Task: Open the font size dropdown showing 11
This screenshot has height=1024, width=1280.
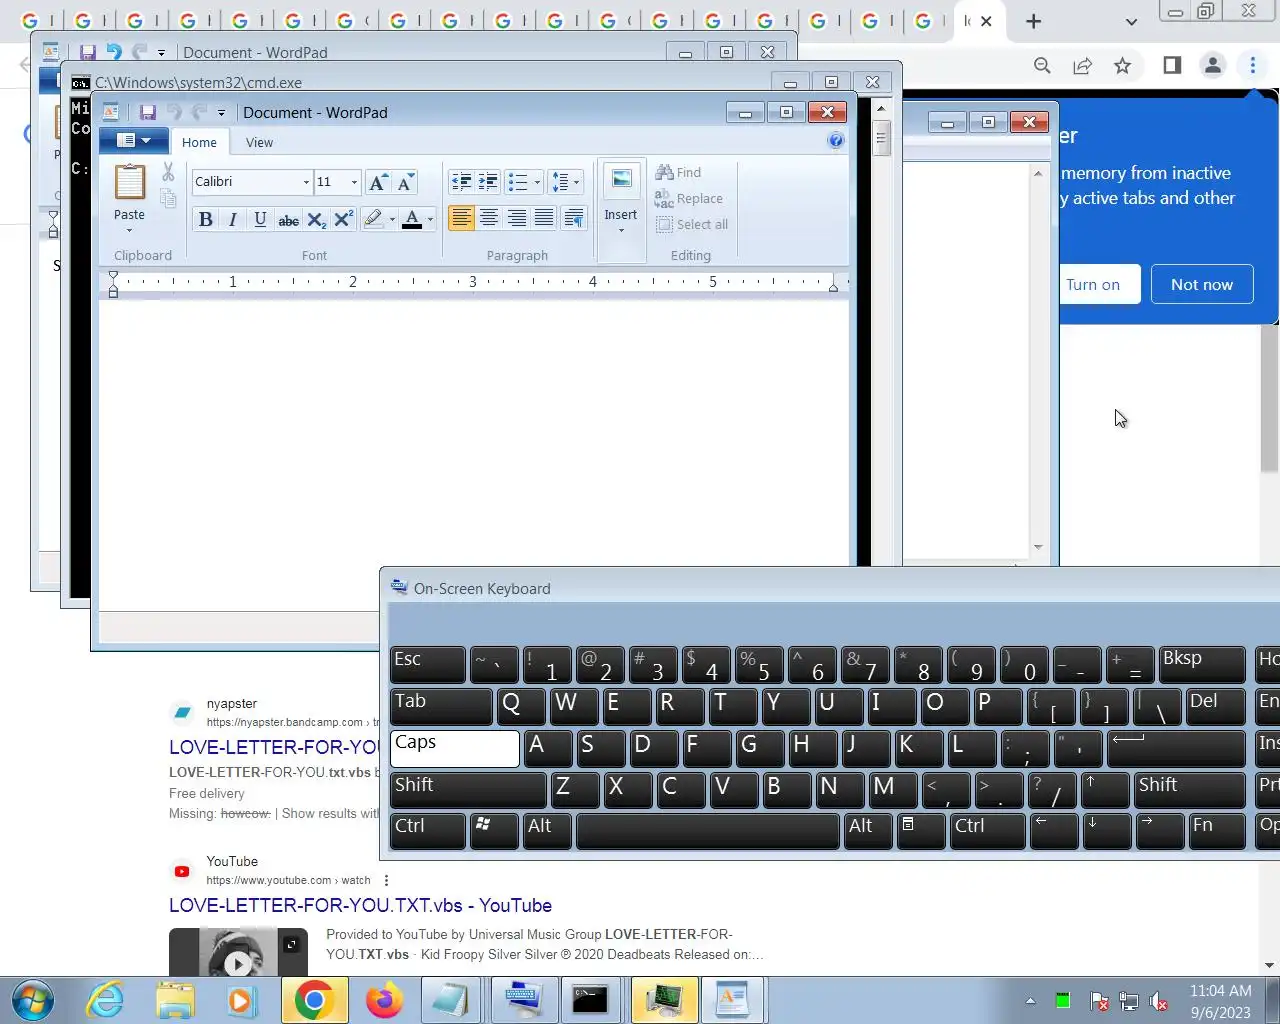Action: click(354, 182)
